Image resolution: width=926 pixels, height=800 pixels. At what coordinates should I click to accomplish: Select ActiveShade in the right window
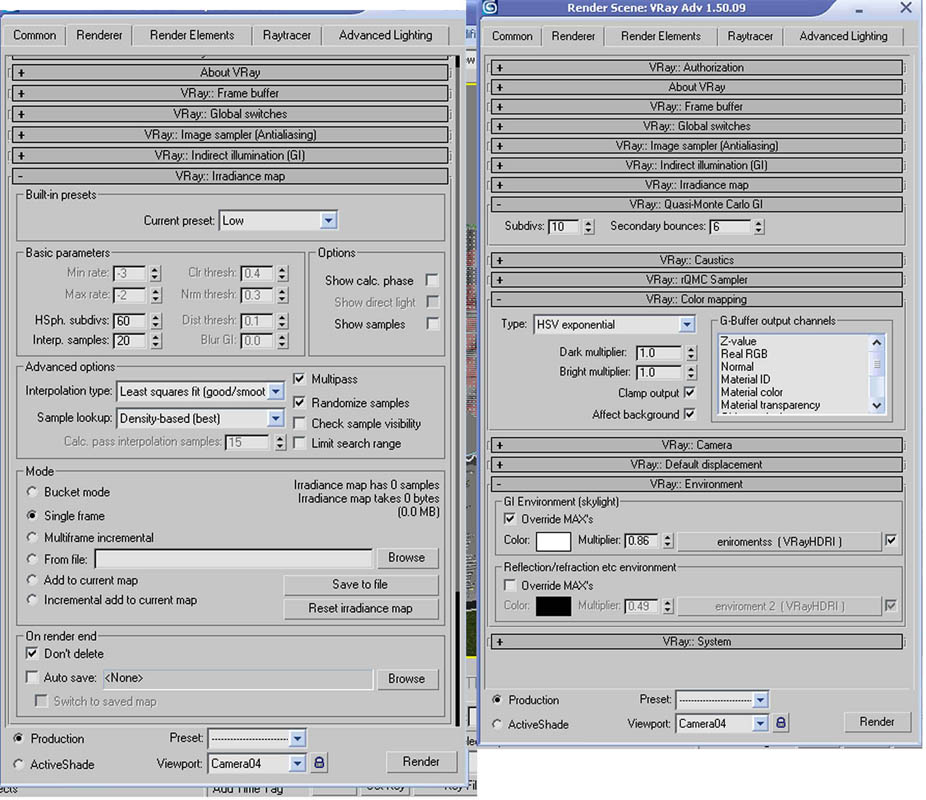point(497,724)
